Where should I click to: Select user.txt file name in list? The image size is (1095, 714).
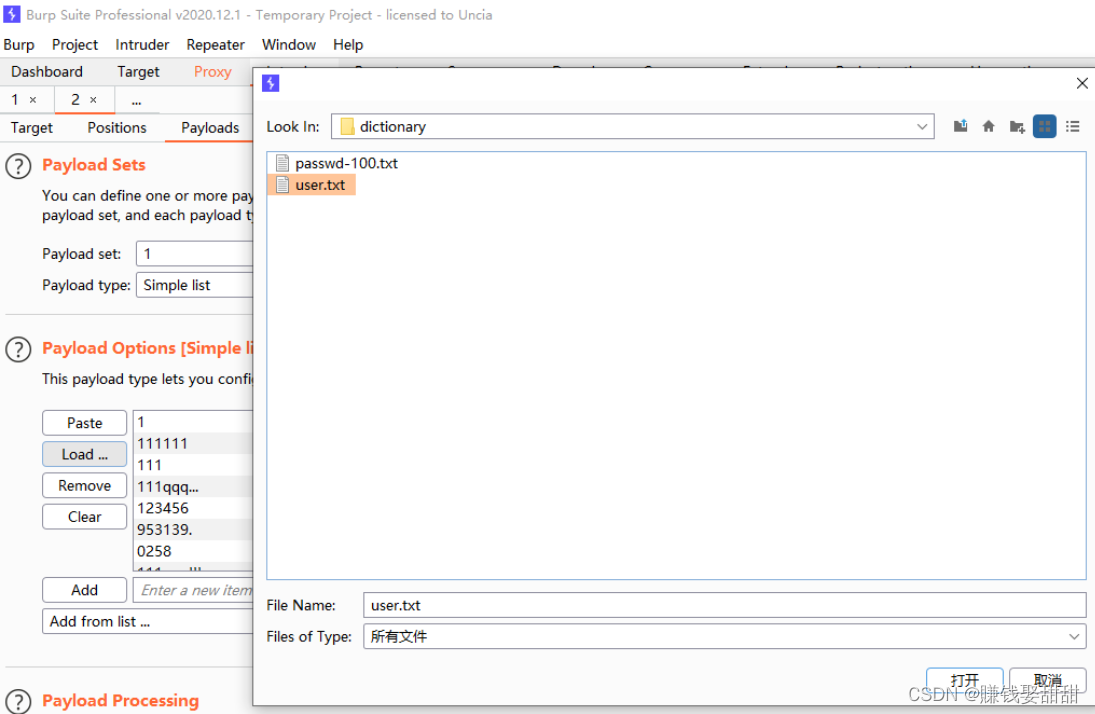coord(320,184)
